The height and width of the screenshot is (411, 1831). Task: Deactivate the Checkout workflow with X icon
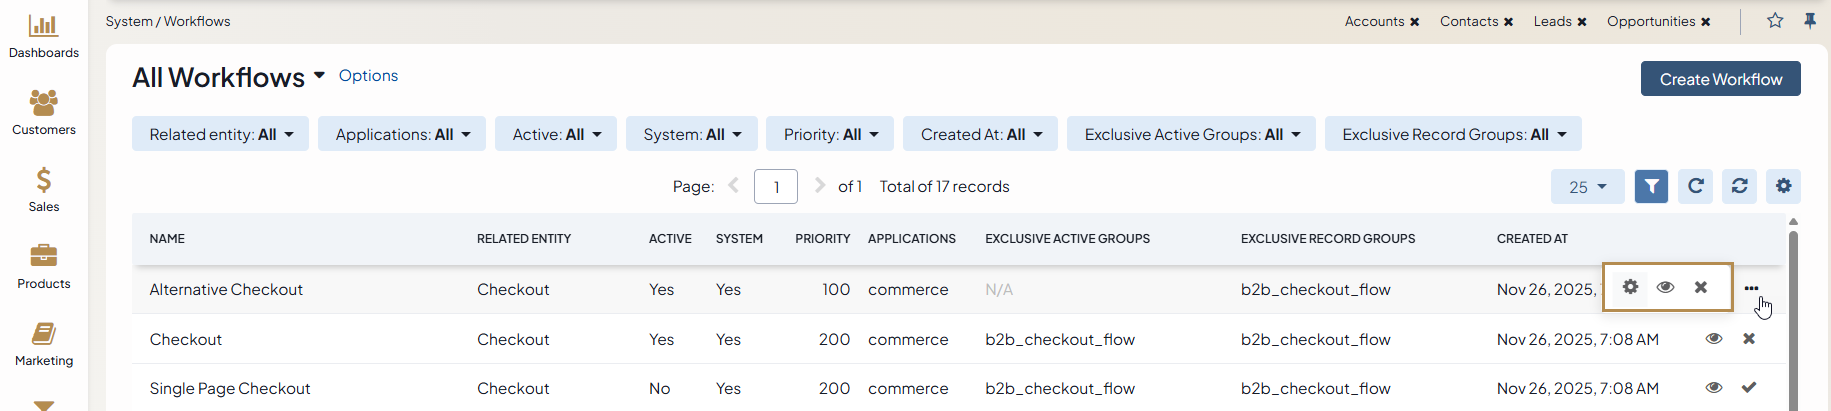tap(1749, 339)
